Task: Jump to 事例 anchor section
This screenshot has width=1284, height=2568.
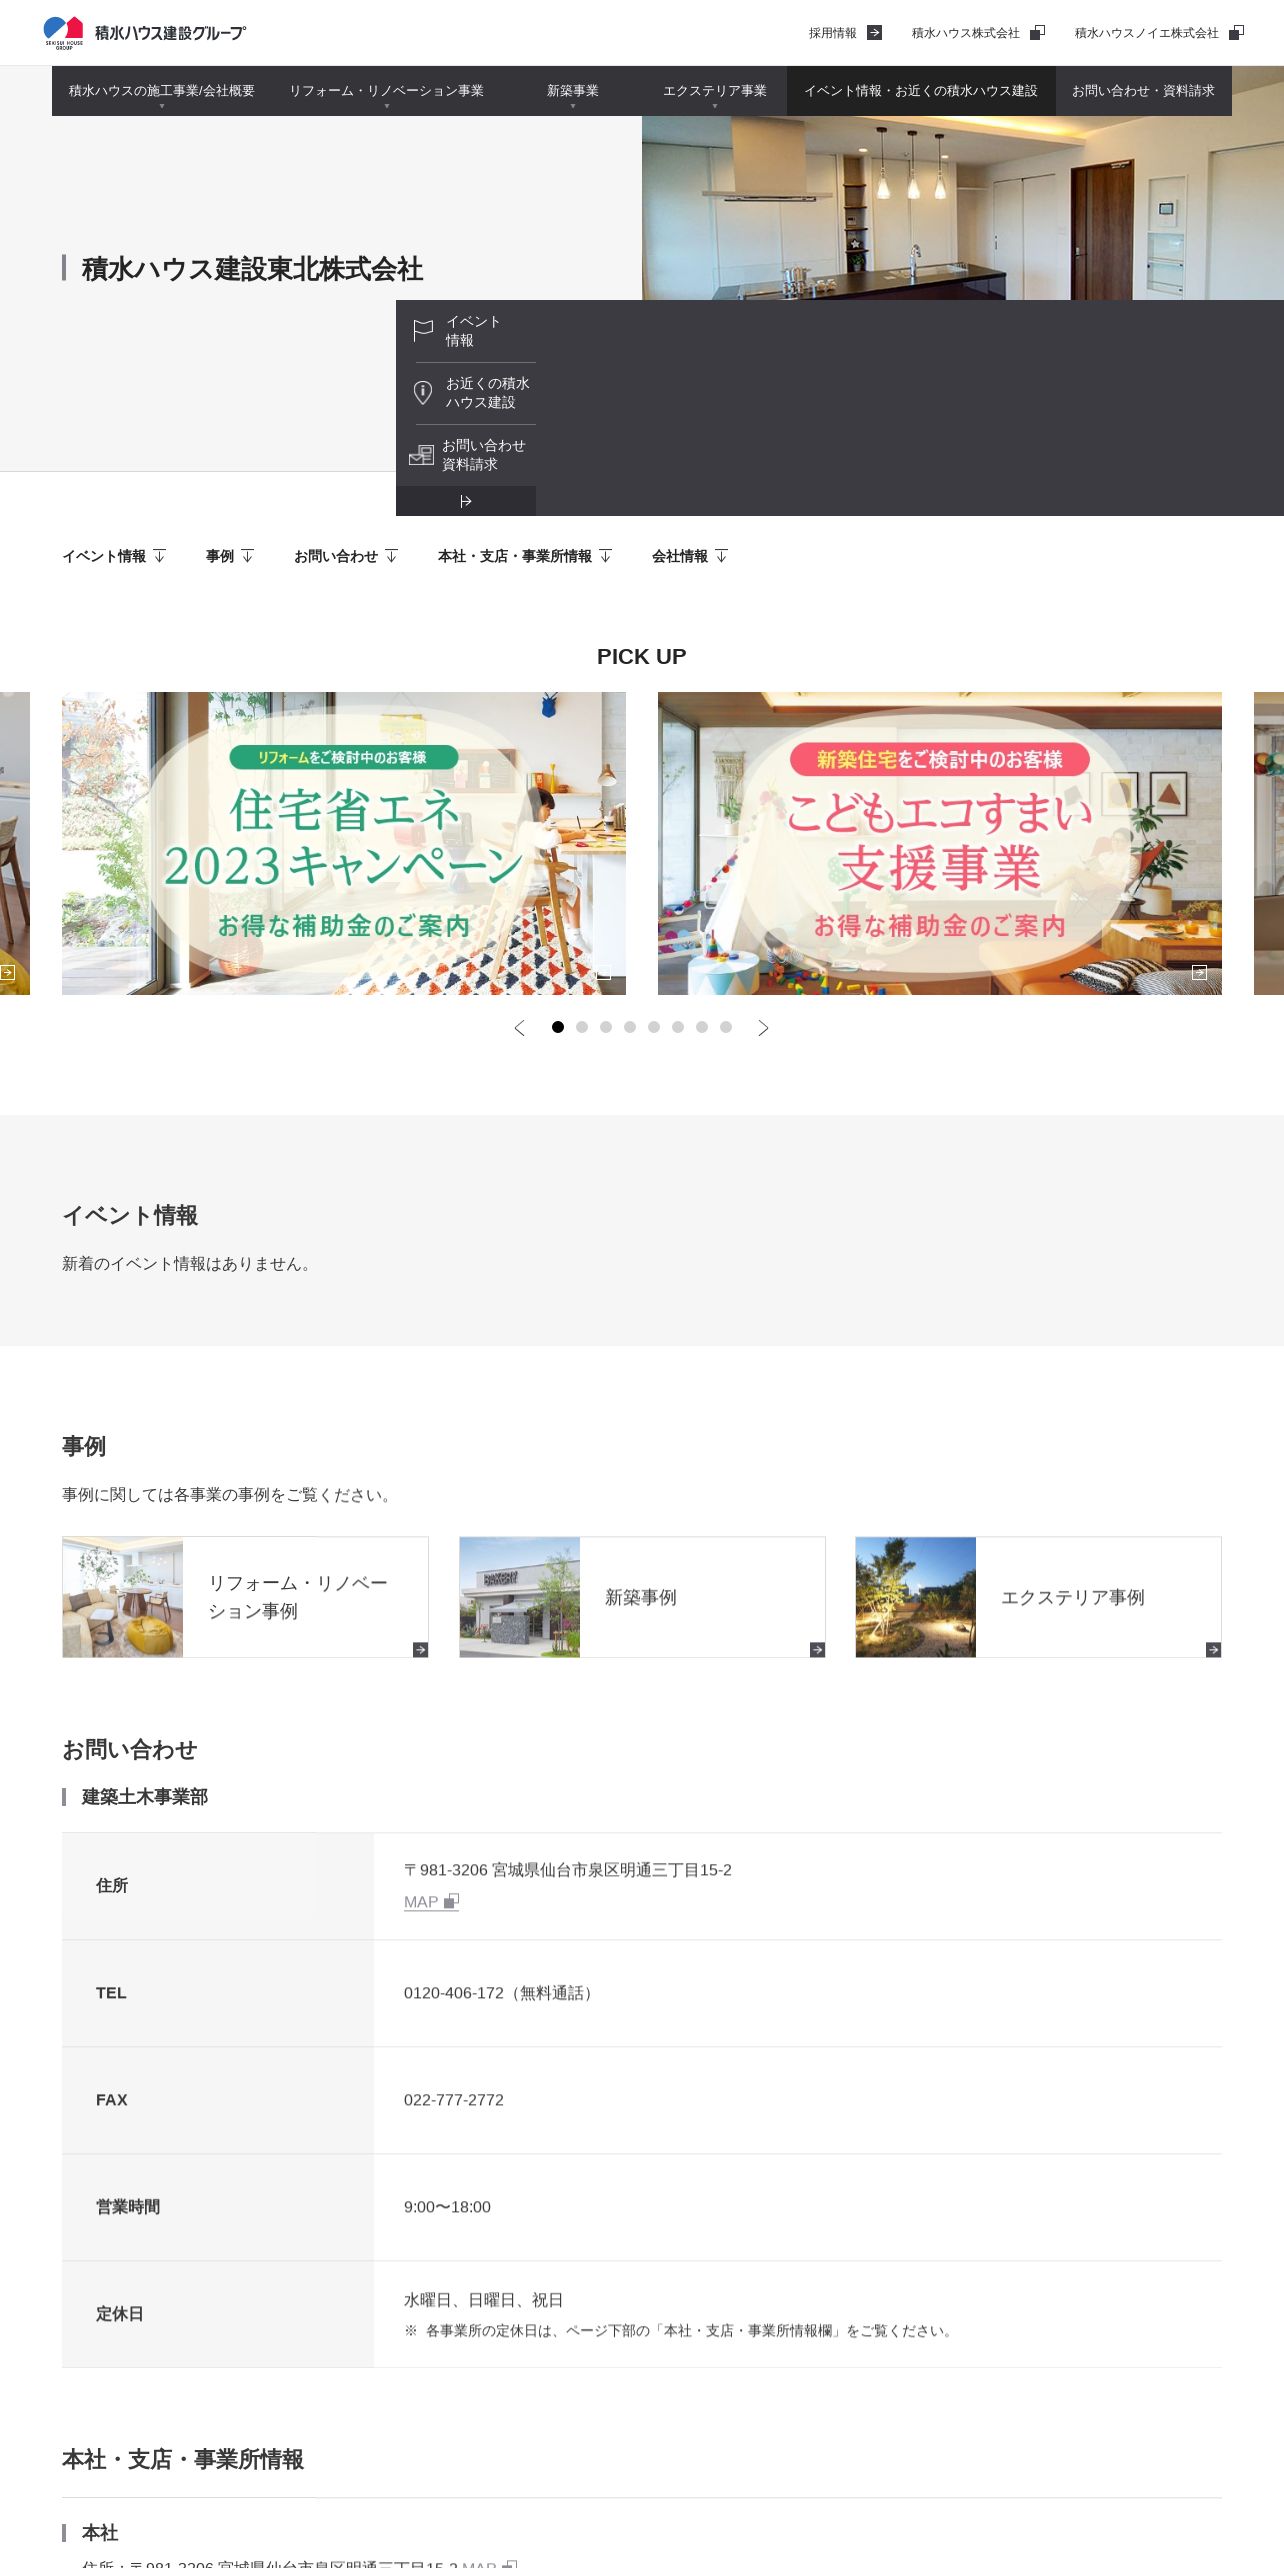Action: pyautogui.click(x=230, y=556)
